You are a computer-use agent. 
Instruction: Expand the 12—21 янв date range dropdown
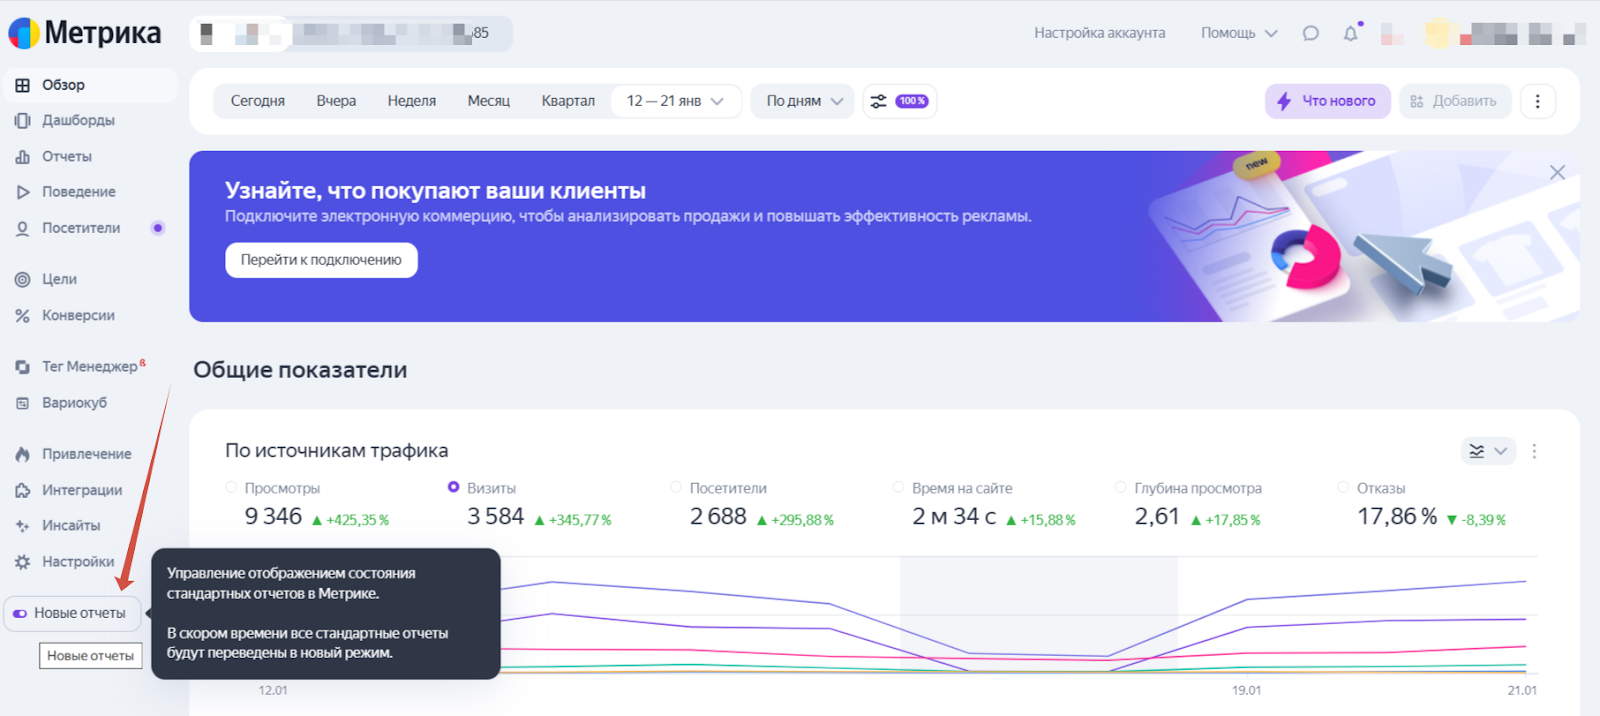(x=675, y=101)
